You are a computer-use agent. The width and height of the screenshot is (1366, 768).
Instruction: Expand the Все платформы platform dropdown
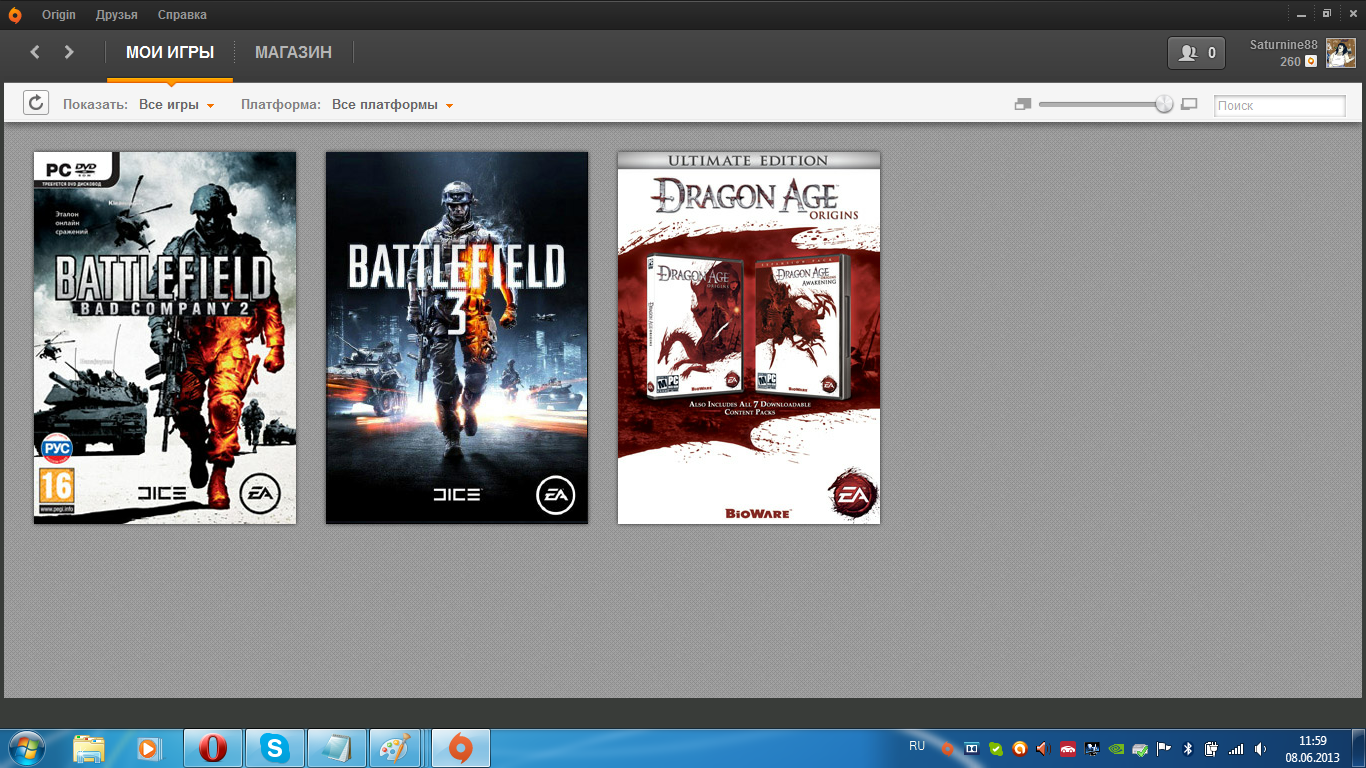pyautogui.click(x=393, y=105)
